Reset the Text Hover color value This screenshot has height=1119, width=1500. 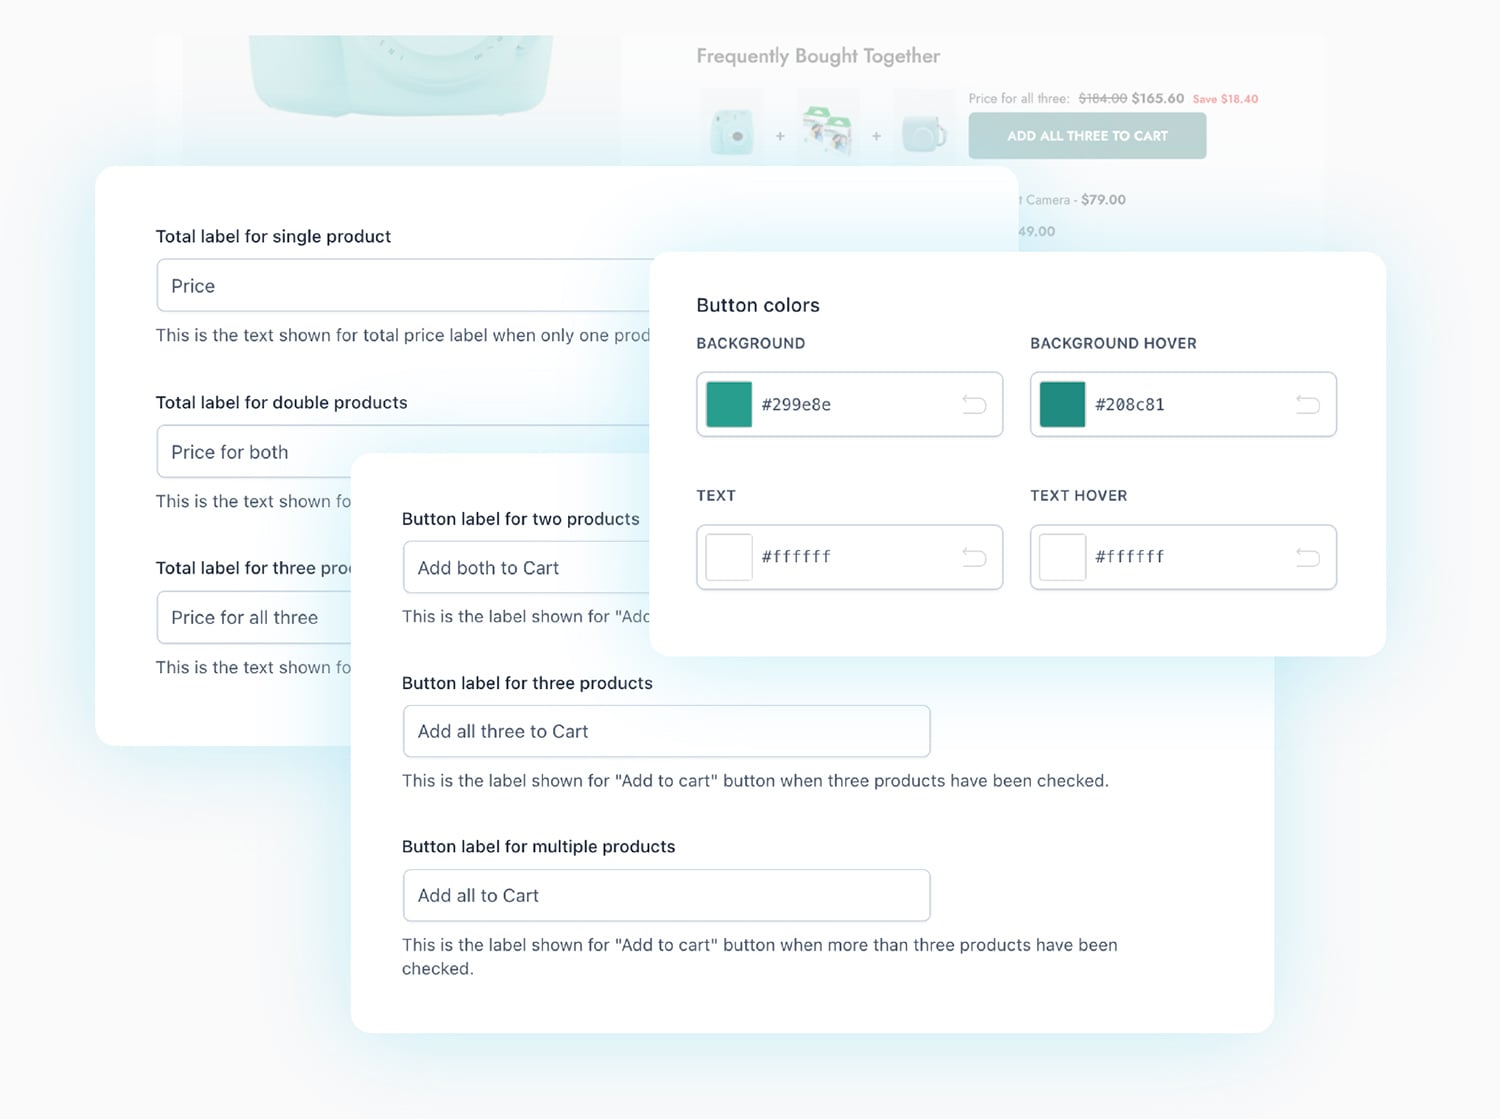click(1307, 557)
